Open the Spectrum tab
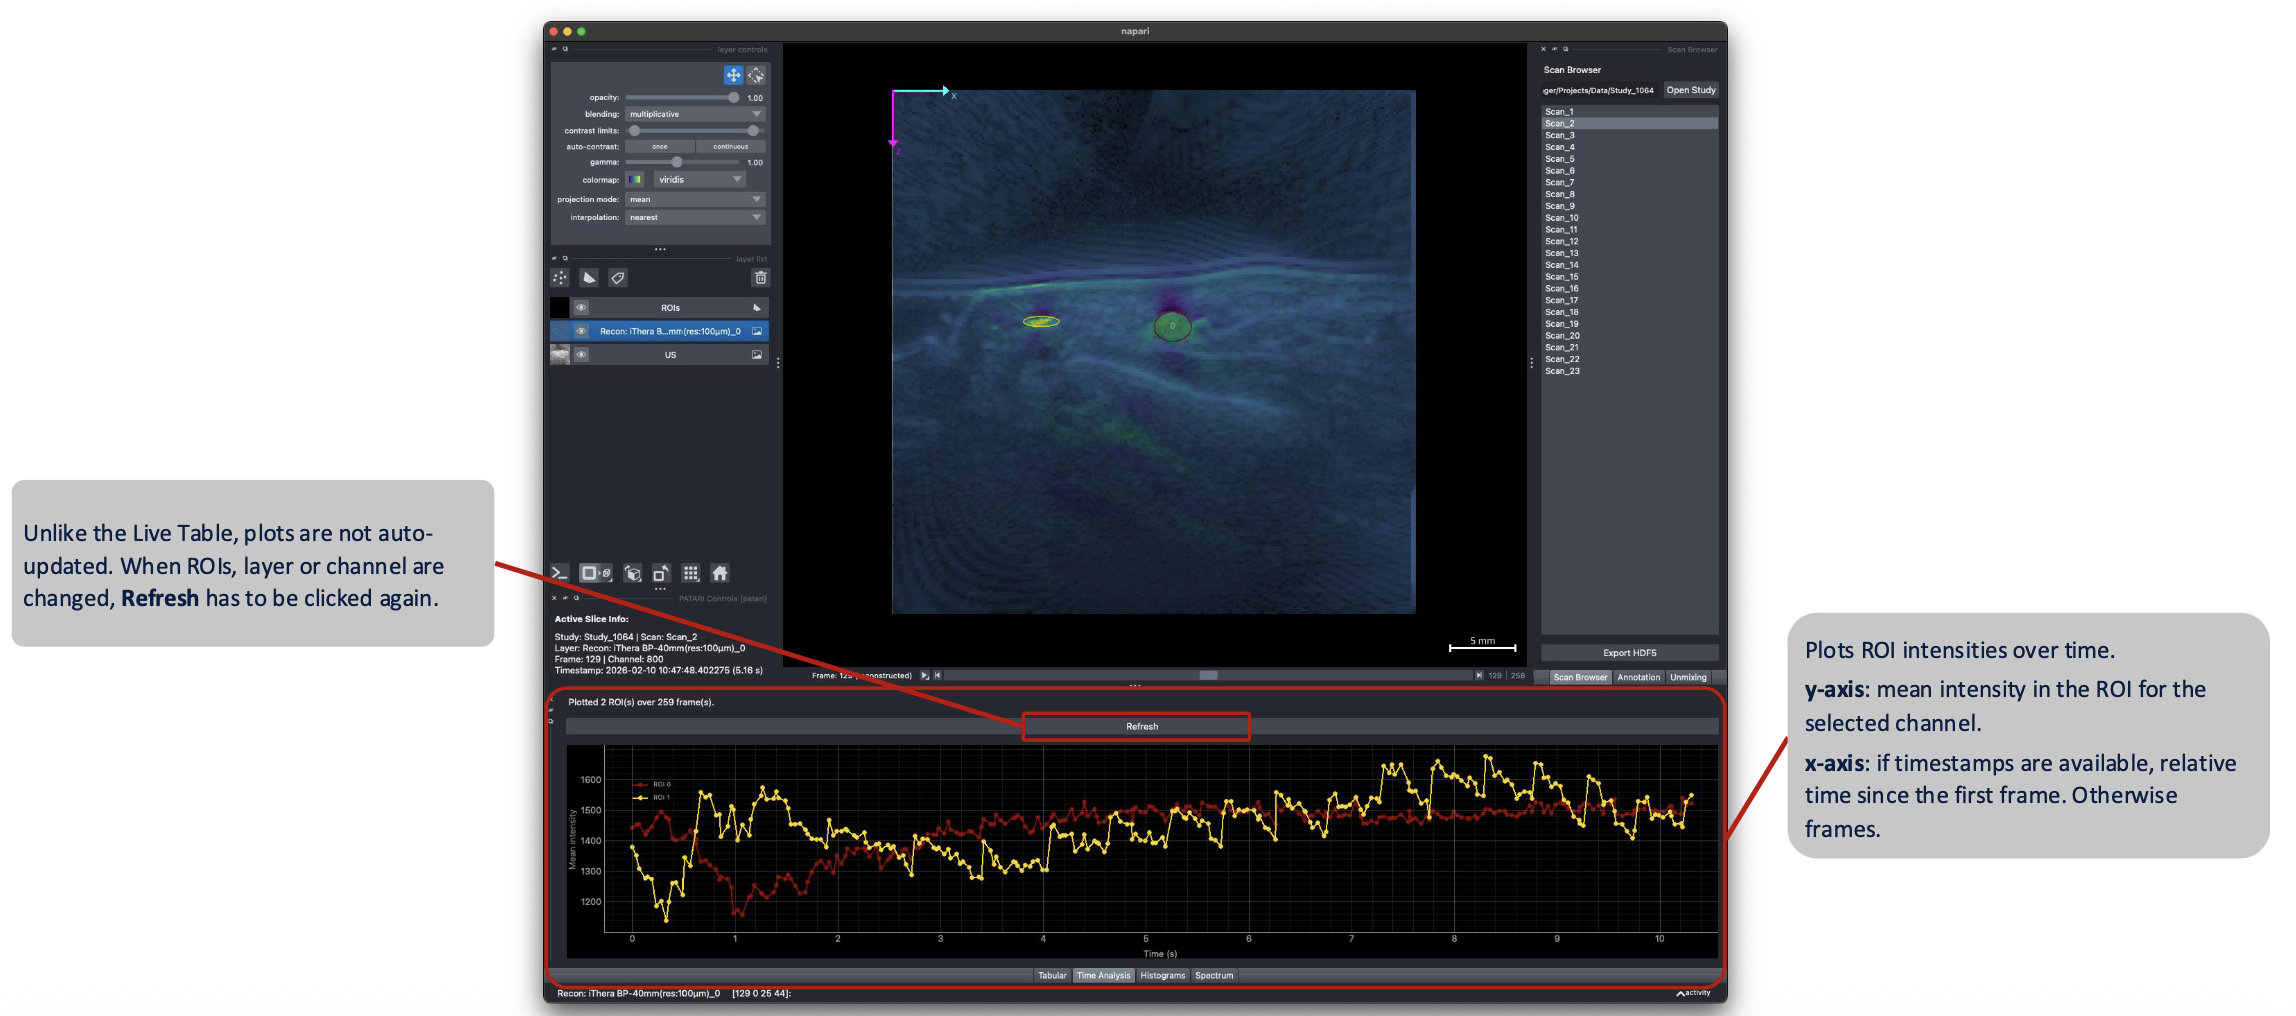The height and width of the screenshot is (1016, 2296). (x=1214, y=976)
